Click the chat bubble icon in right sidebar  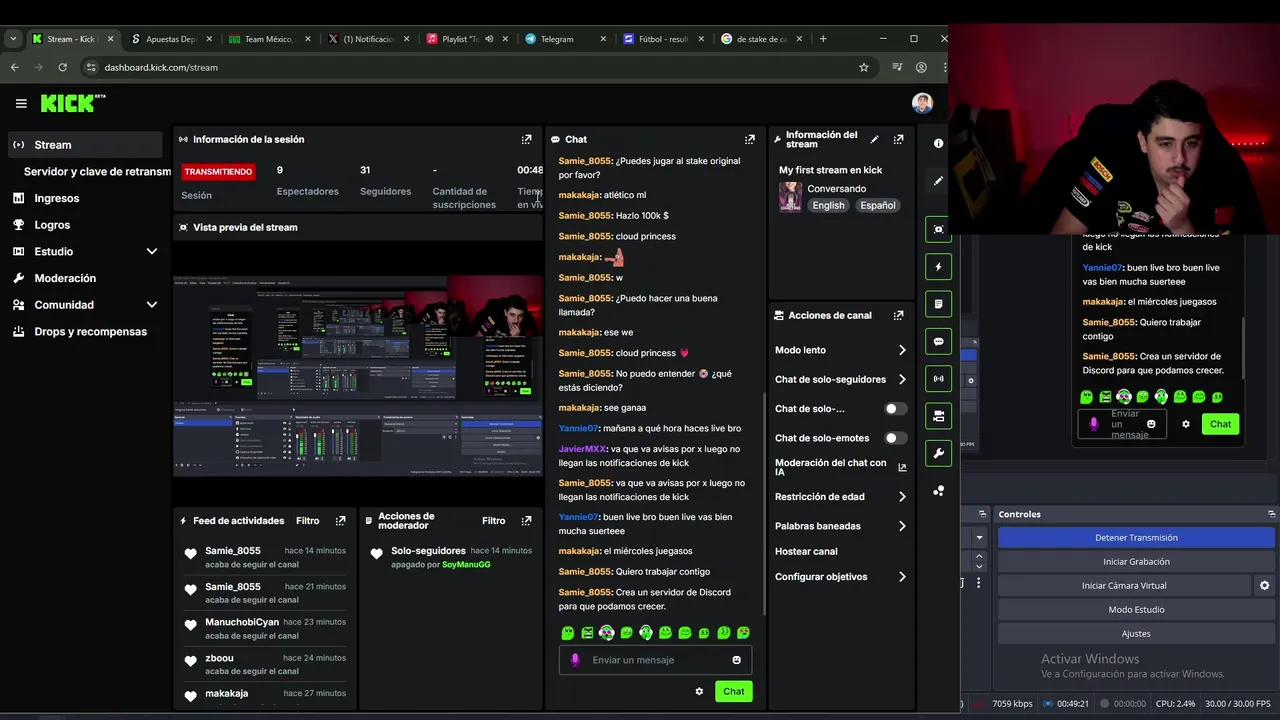(x=938, y=341)
